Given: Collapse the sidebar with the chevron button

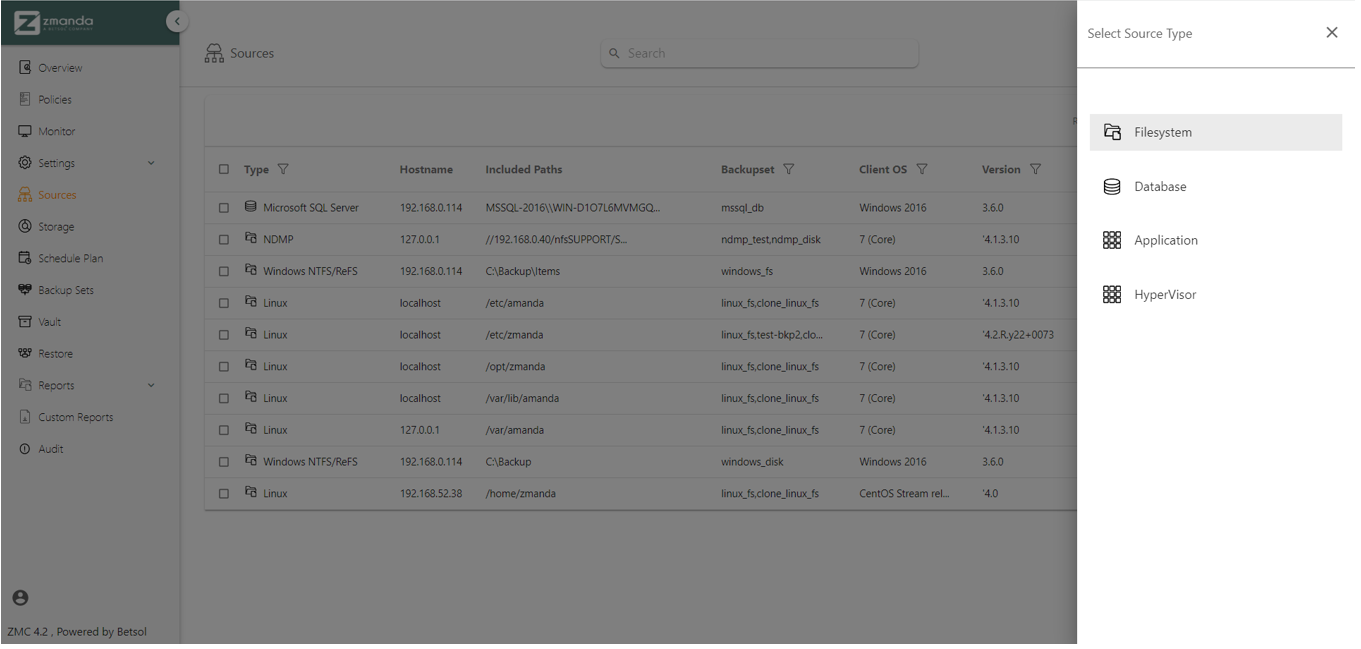Looking at the screenshot, I should pos(177,21).
